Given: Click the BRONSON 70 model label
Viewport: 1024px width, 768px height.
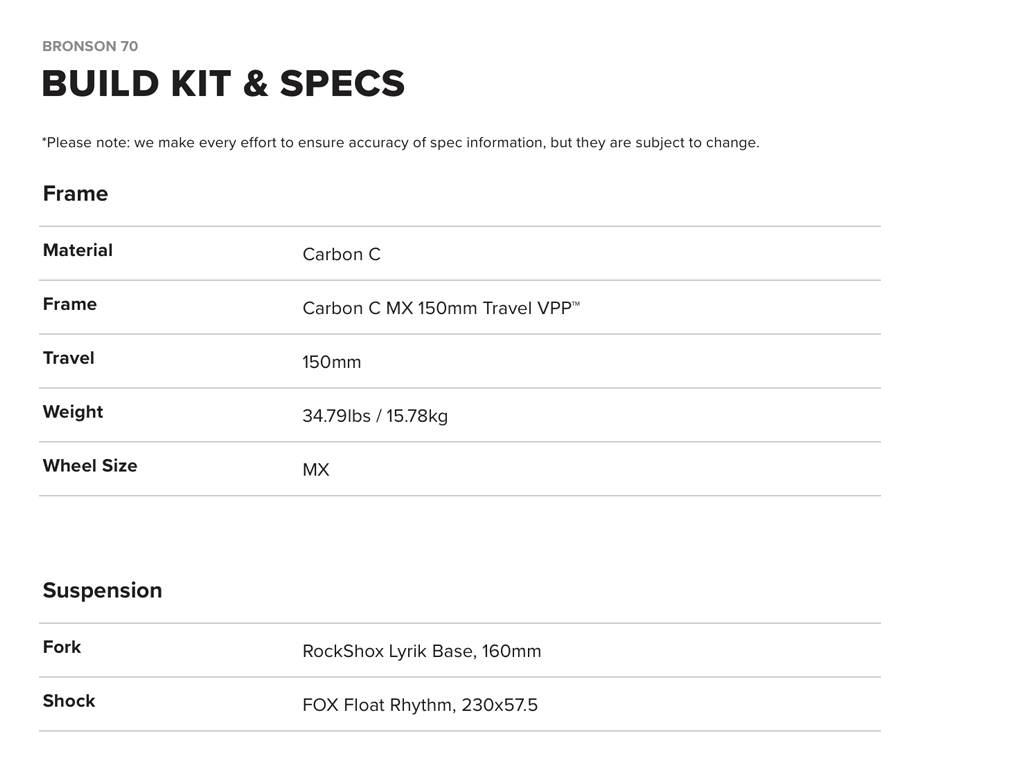Looking at the screenshot, I should (90, 46).
